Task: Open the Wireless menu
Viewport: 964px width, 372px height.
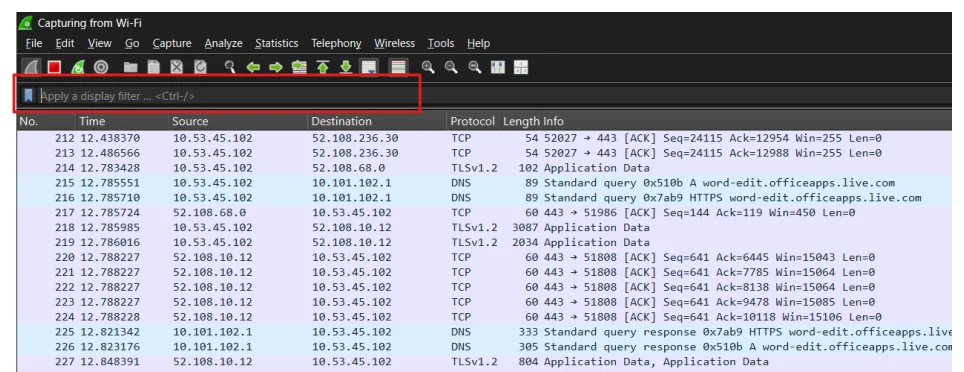Action: 395,43
